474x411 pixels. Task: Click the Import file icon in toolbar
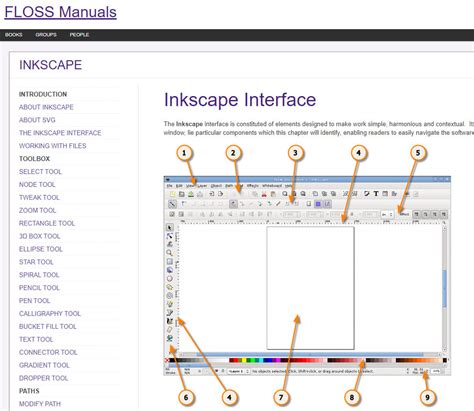point(211,194)
